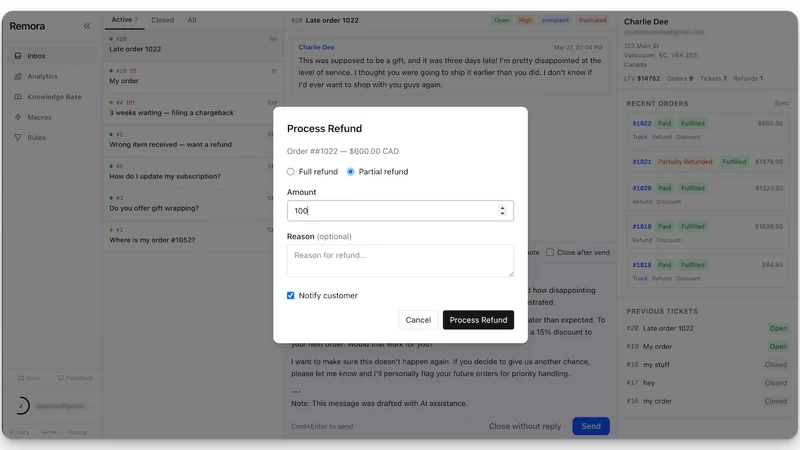
Task: Switch to the Active tickets tab
Action: click(124, 20)
